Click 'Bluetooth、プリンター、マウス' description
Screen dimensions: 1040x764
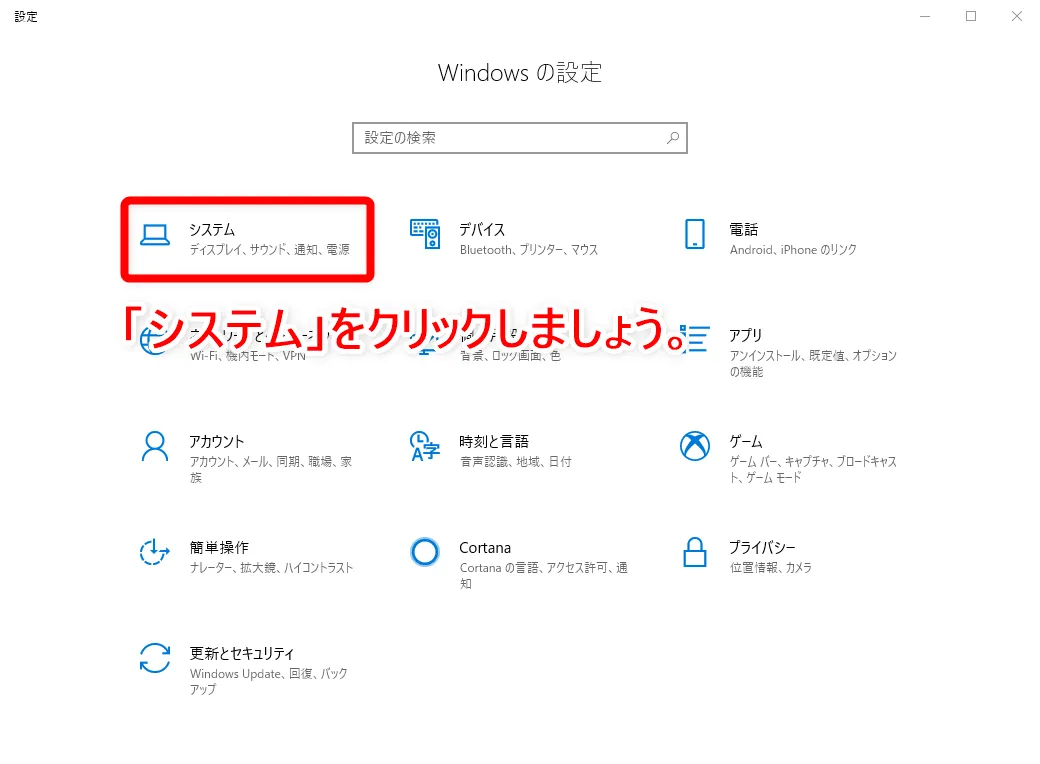coord(529,249)
